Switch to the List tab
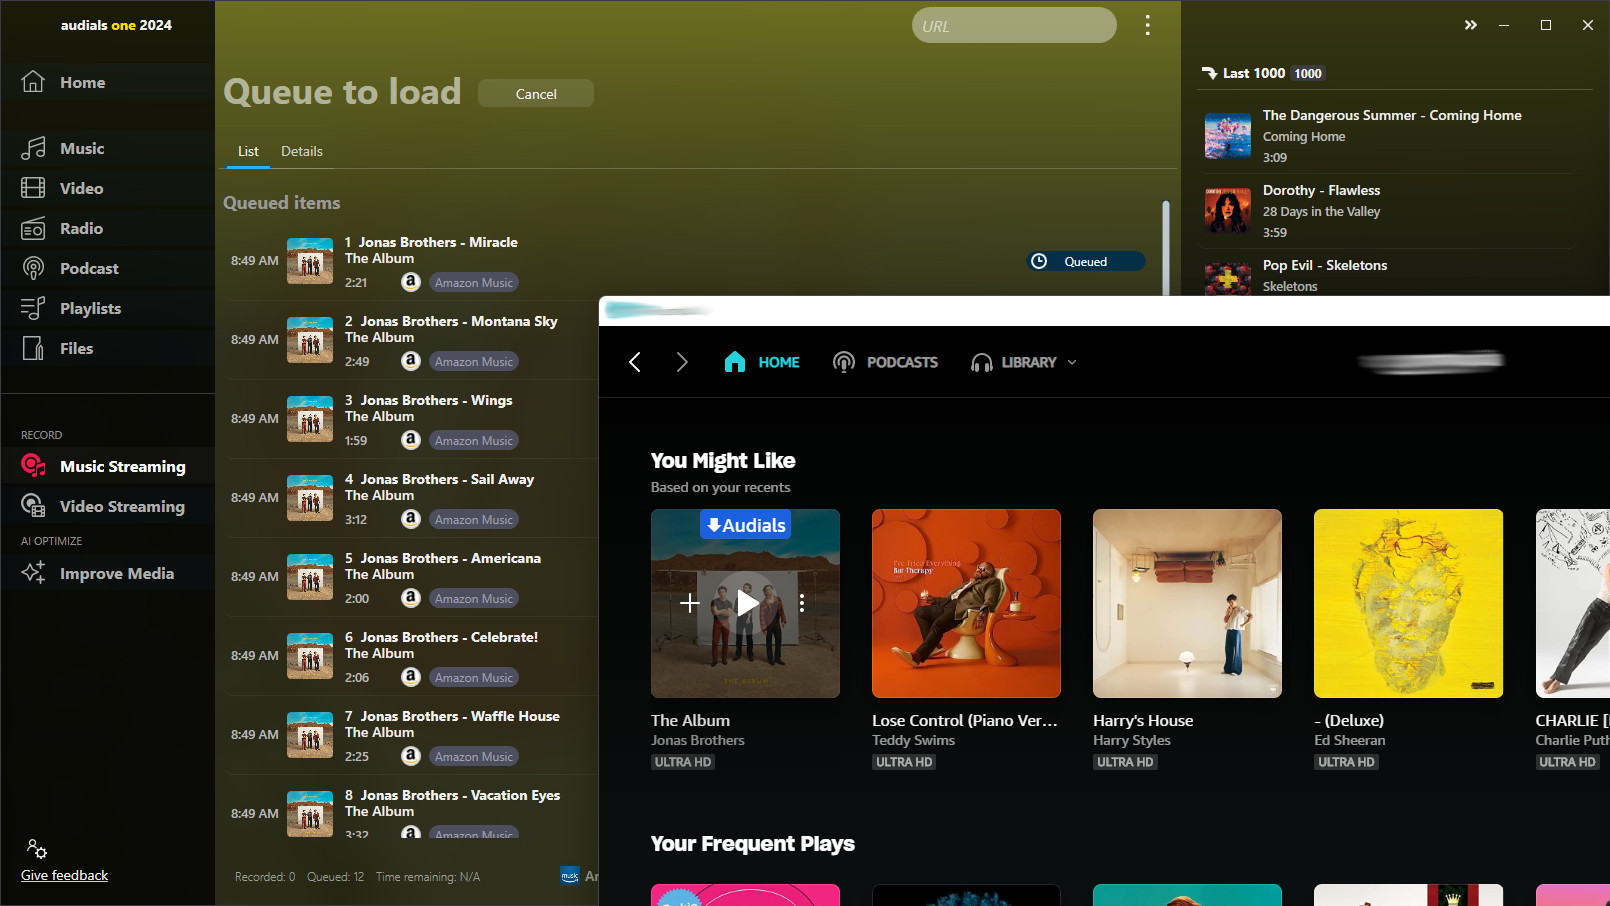 click(x=248, y=151)
